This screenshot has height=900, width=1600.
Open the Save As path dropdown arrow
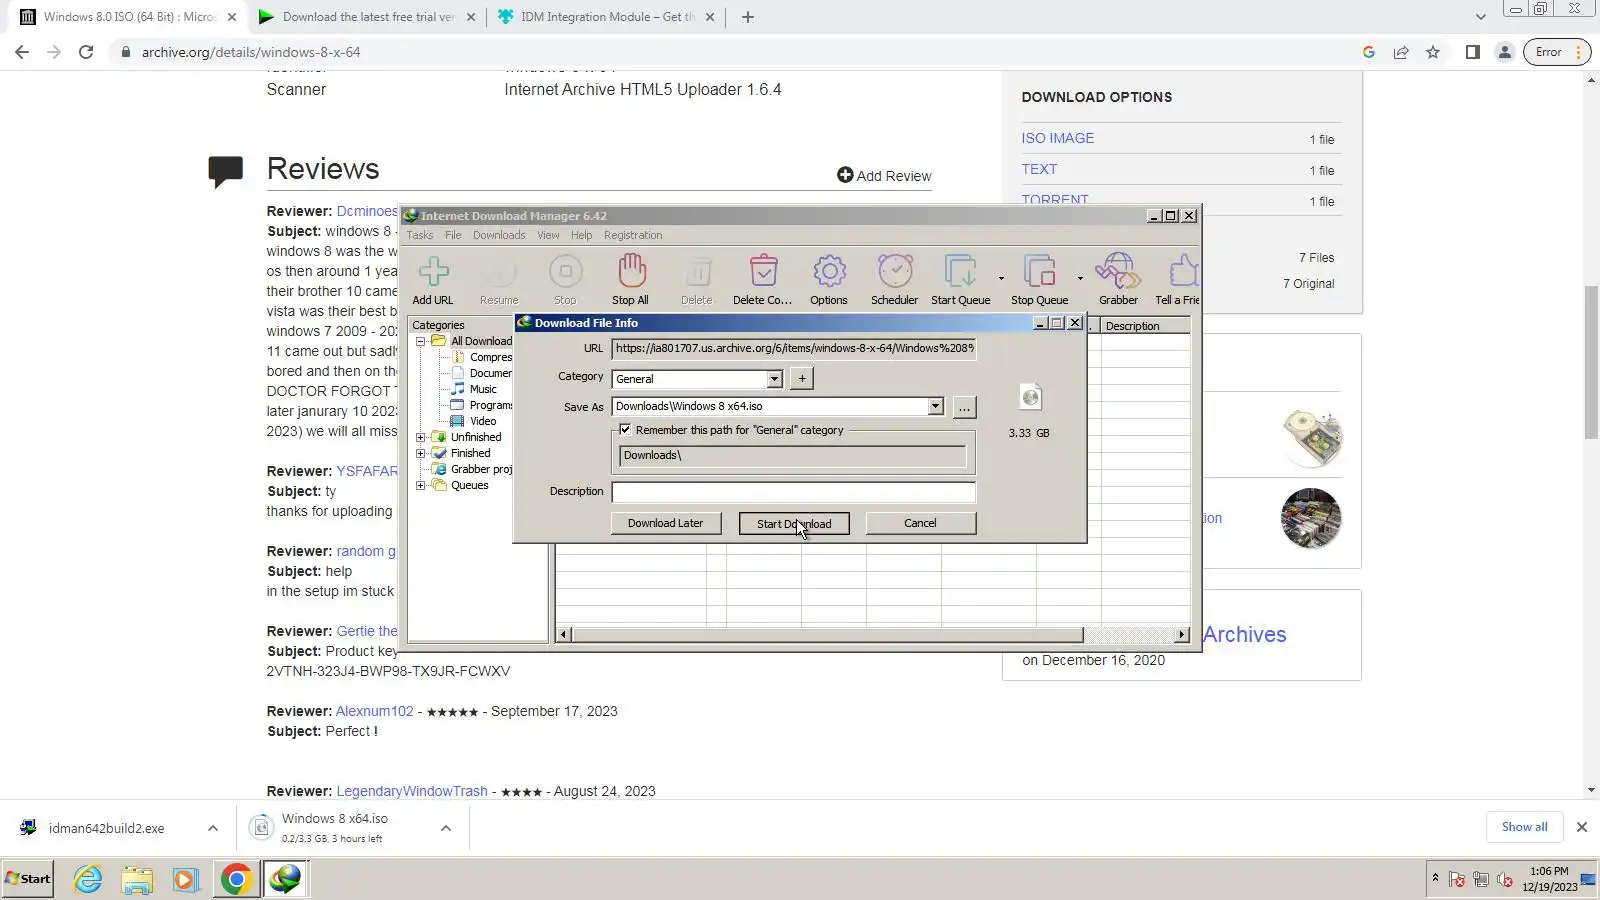click(x=935, y=406)
